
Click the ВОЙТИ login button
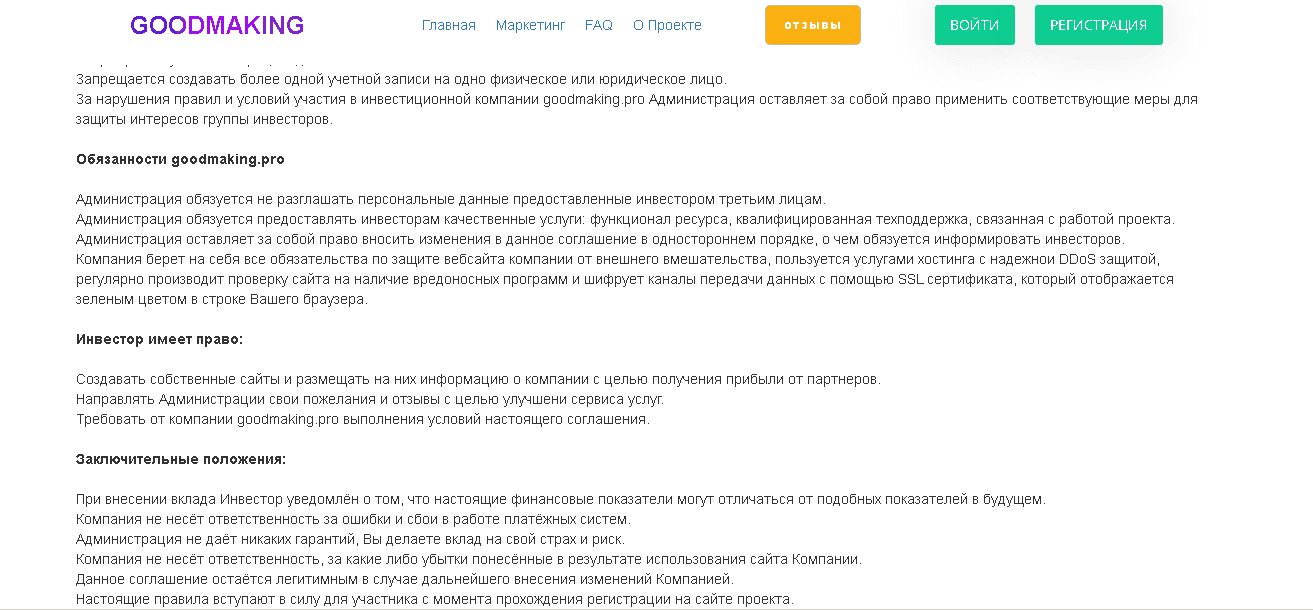pos(973,24)
